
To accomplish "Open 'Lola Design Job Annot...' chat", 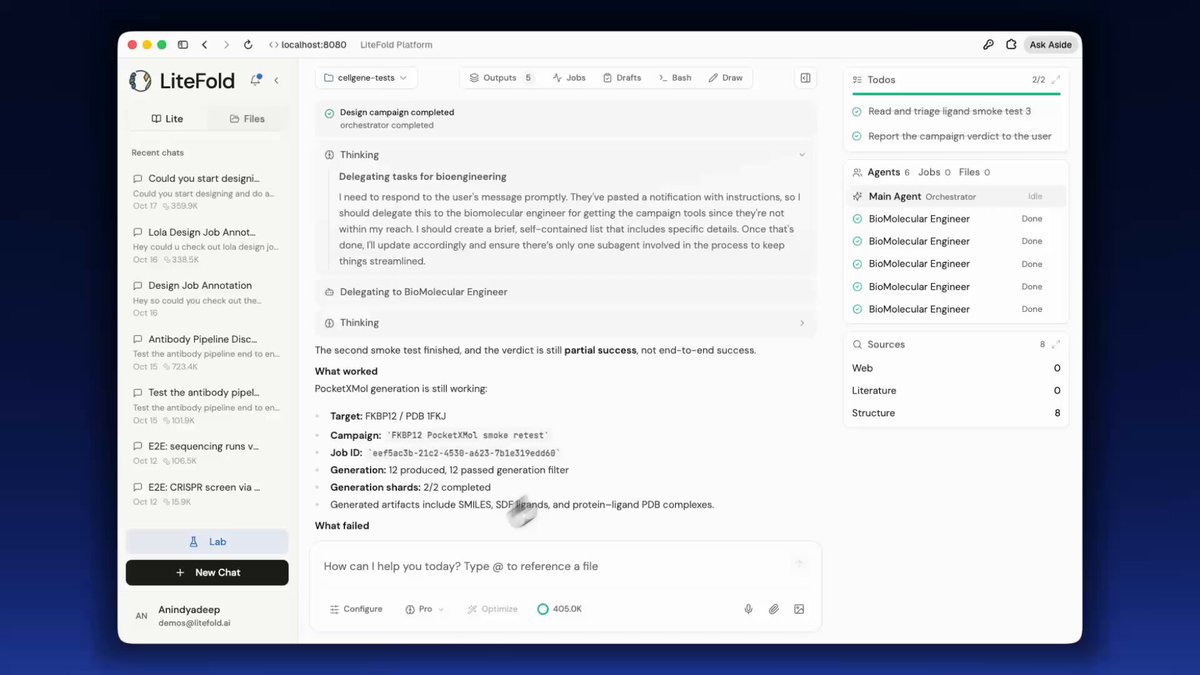I will pyautogui.click(x=207, y=245).
